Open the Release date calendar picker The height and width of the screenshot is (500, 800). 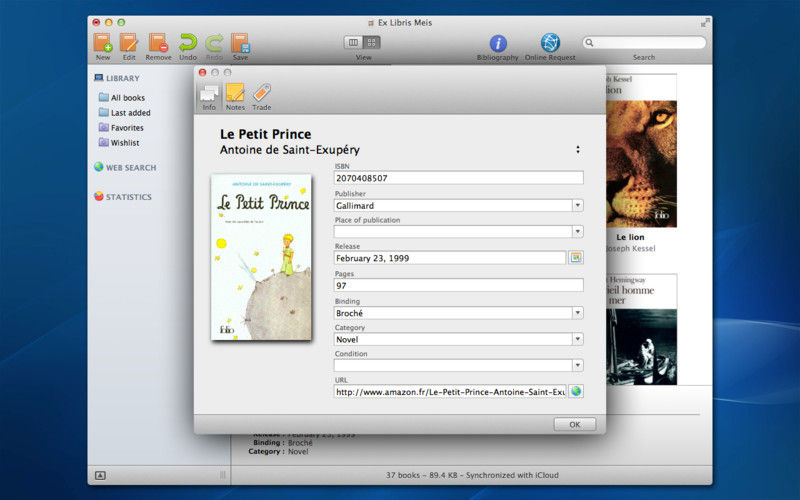point(576,258)
